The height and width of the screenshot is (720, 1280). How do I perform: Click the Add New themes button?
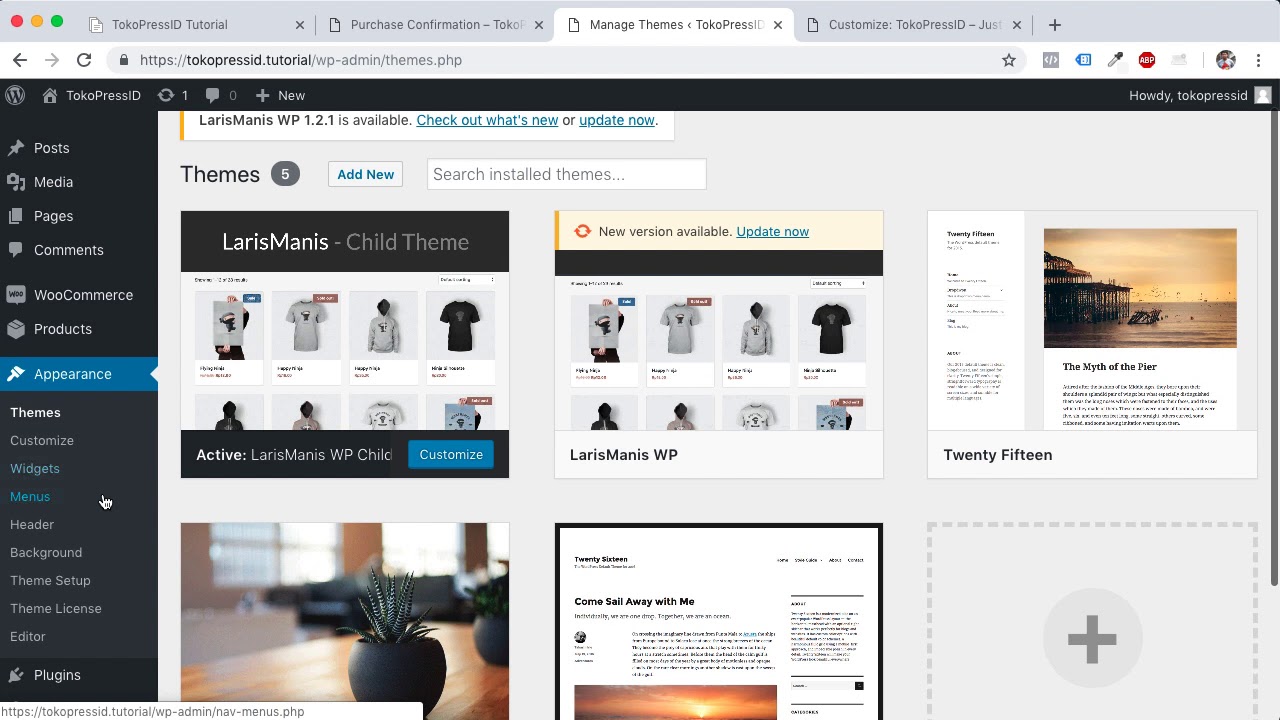coord(365,174)
